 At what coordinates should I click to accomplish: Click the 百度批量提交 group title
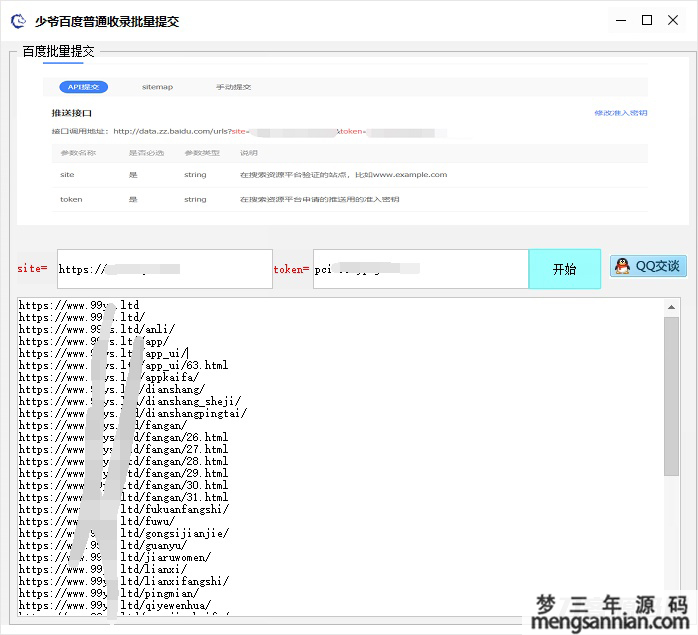pos(58,52)
